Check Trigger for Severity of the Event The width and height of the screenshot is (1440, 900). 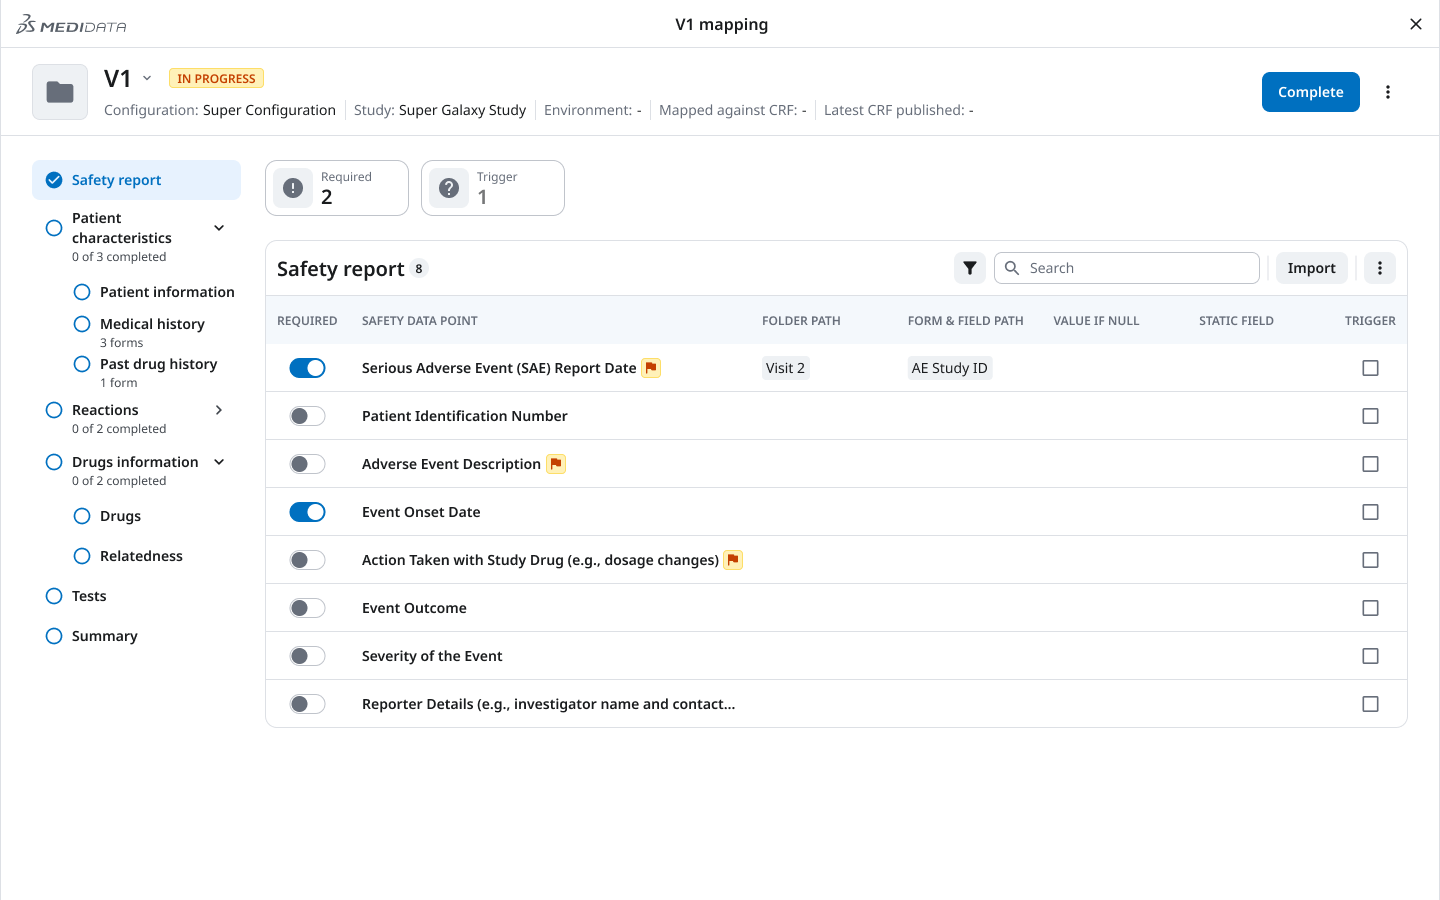(1370, 656)
